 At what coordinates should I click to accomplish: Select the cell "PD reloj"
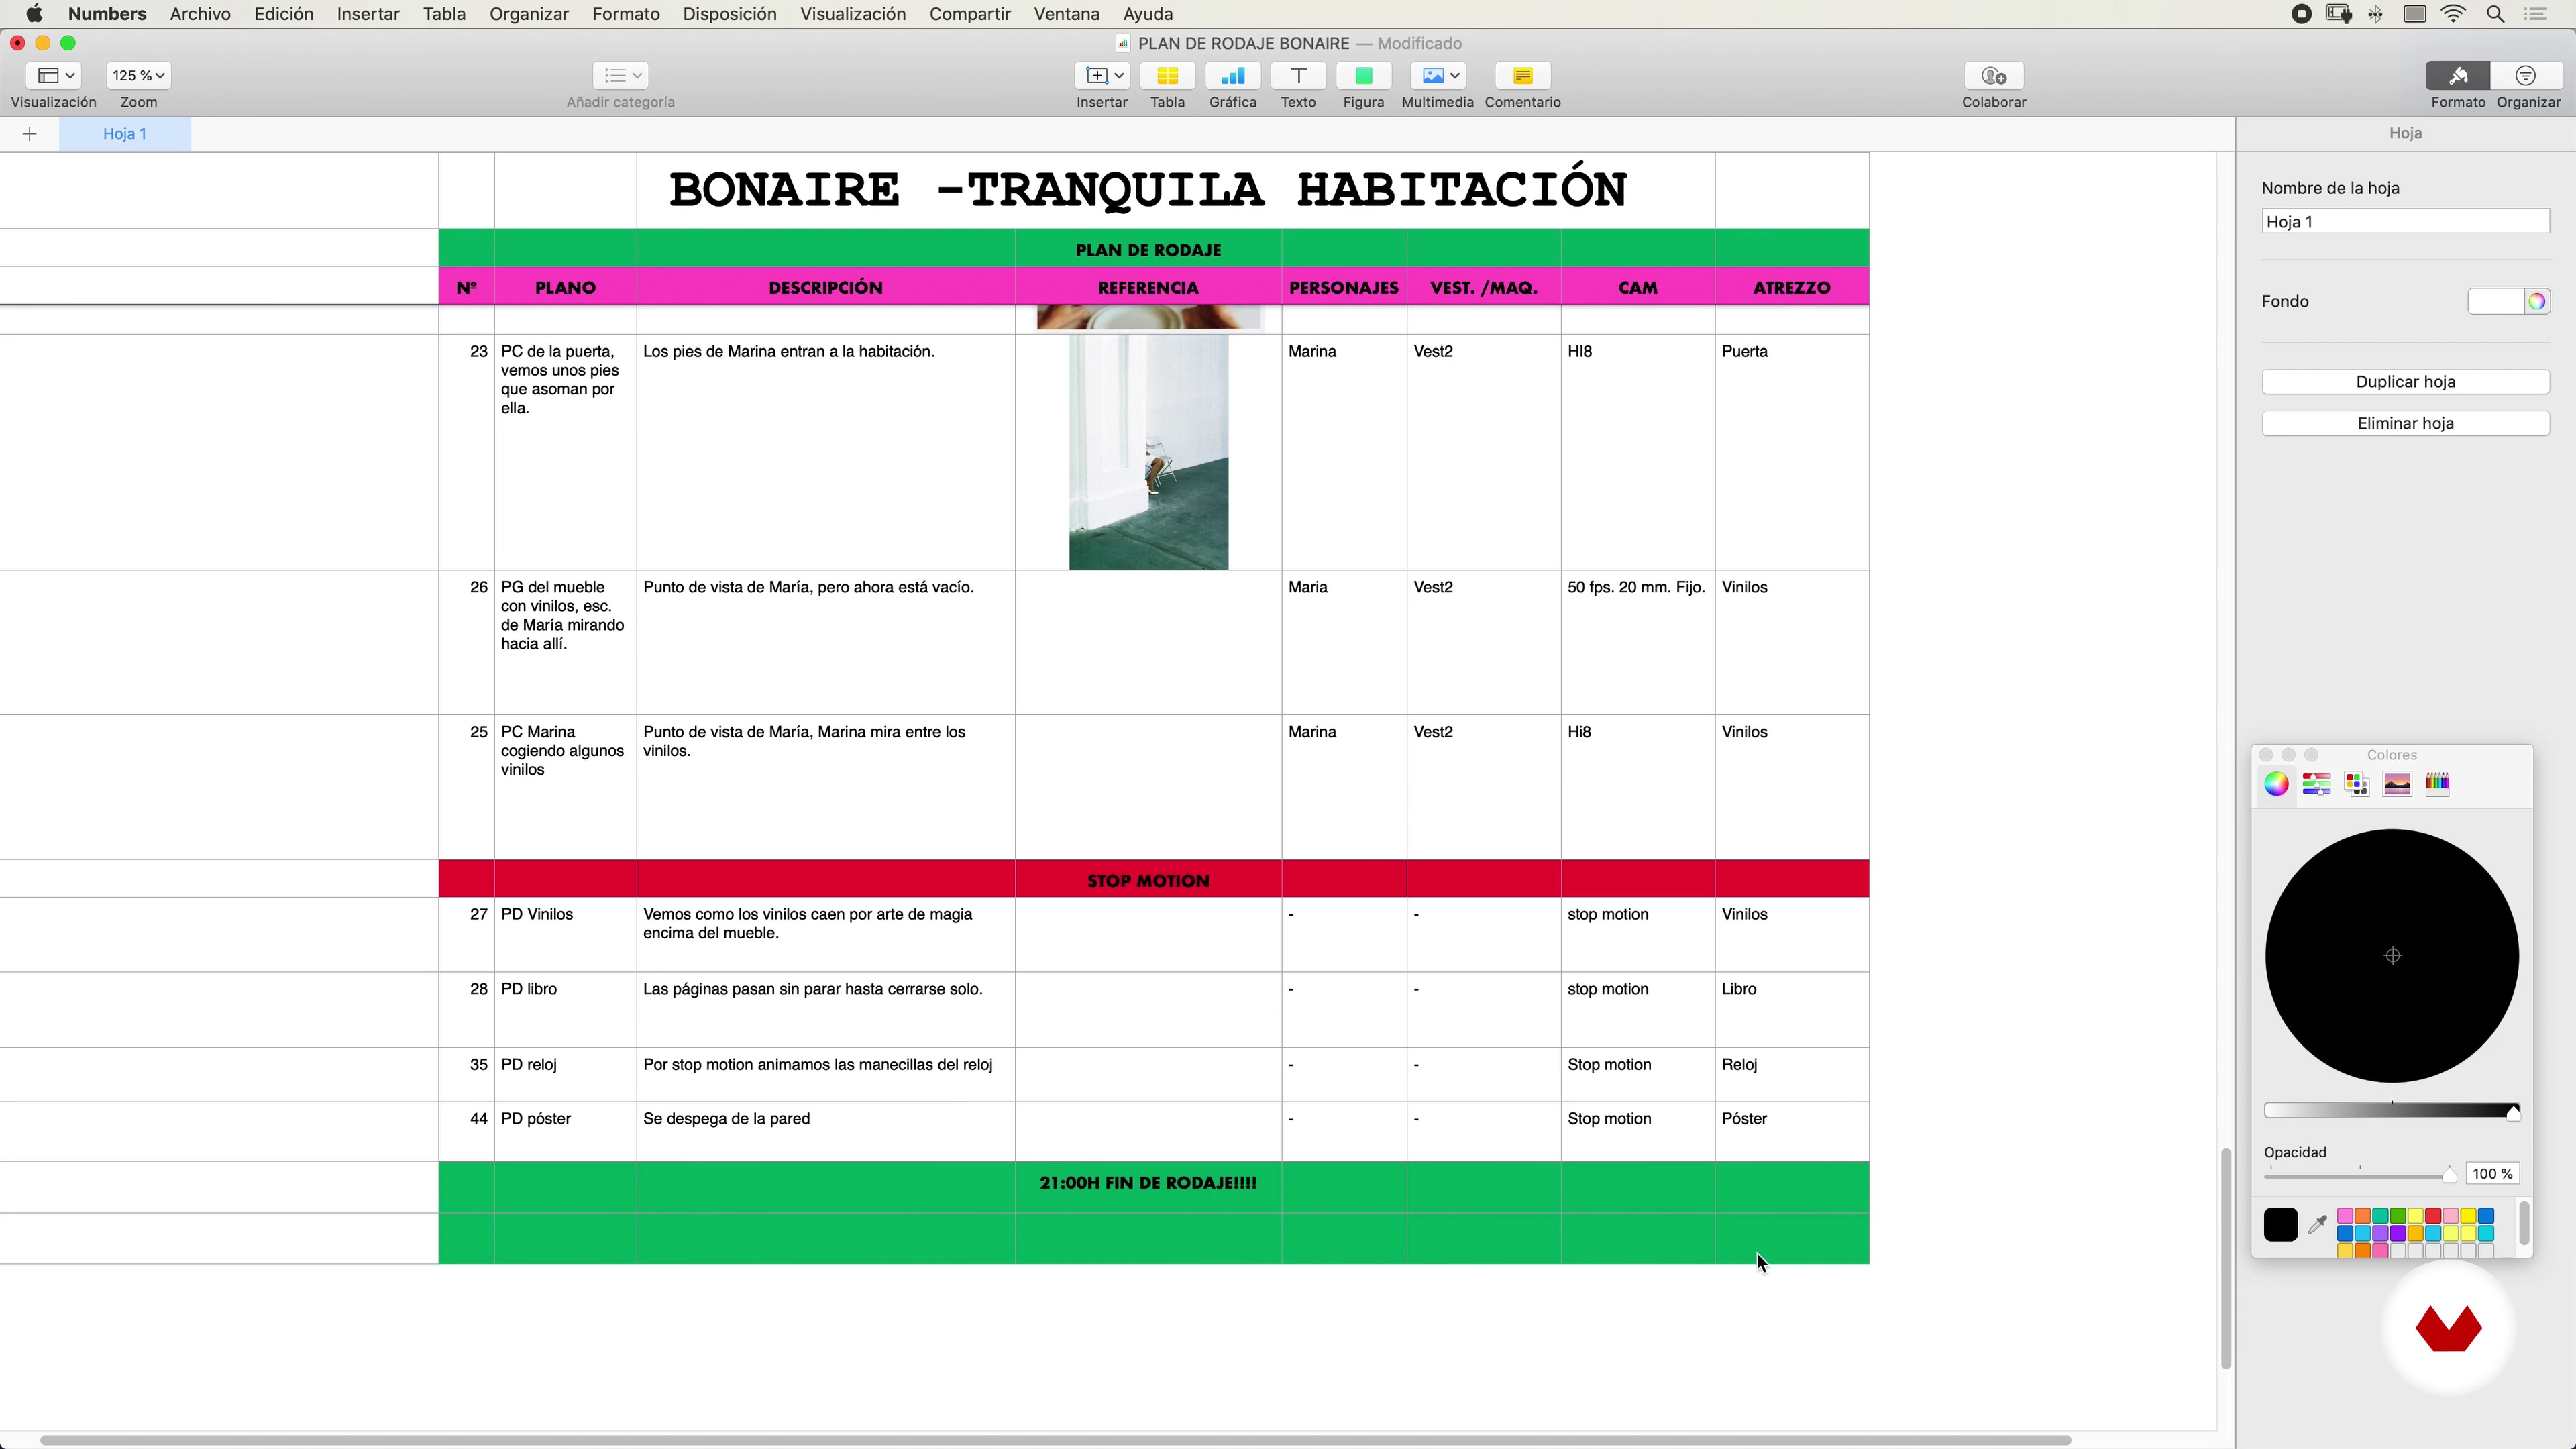click(565, 1075)
